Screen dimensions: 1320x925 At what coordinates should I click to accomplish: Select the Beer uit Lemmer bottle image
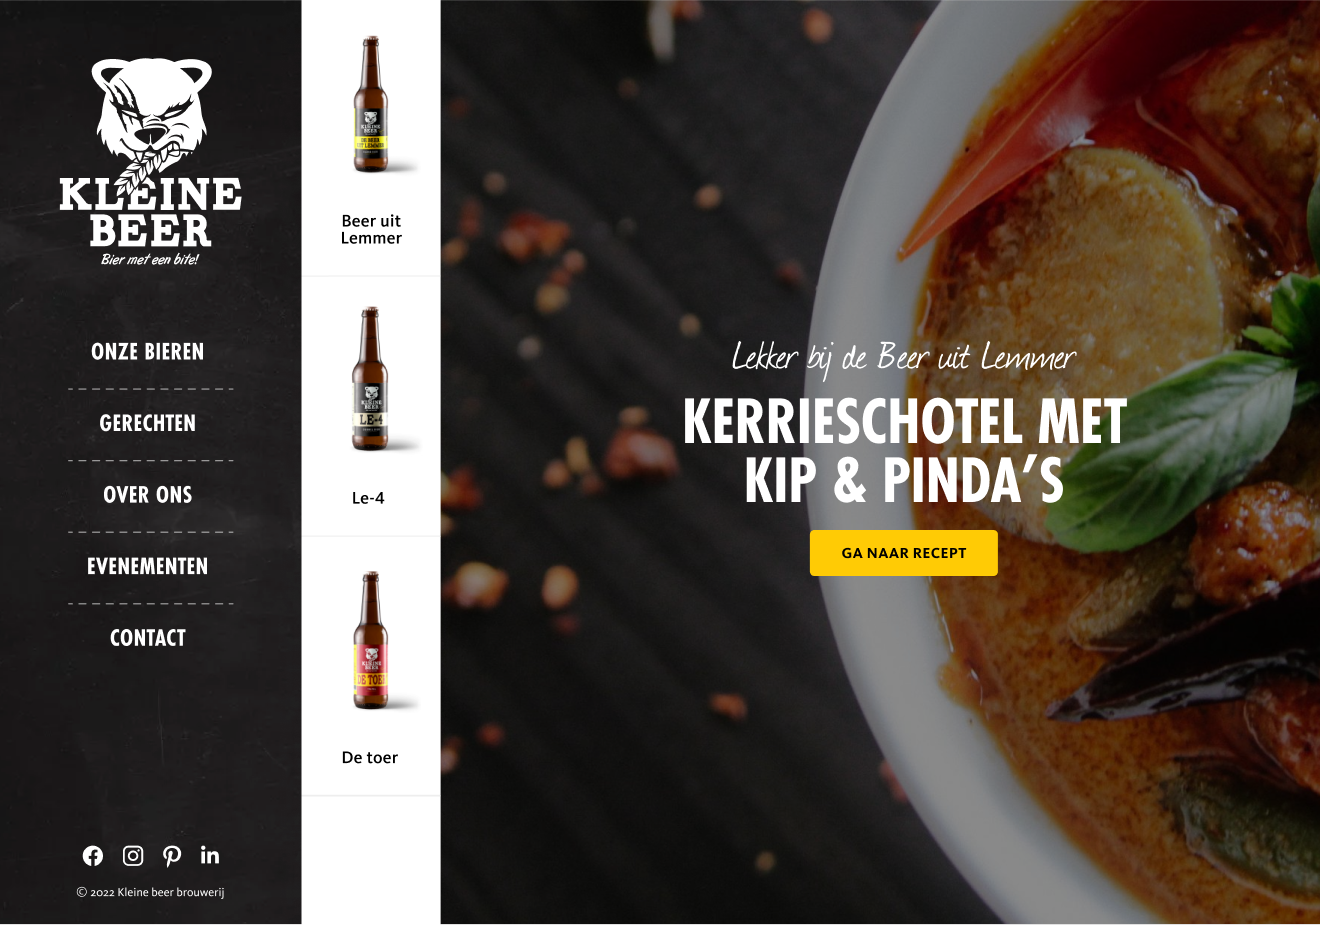click(x=371, y=105)
